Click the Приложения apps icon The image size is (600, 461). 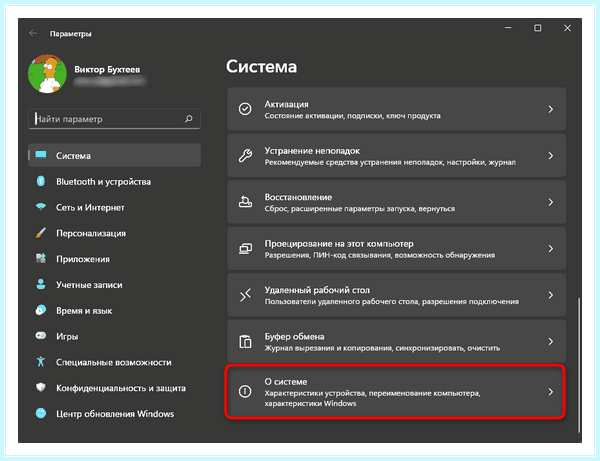pyautogui.click(x=41, y=259)
